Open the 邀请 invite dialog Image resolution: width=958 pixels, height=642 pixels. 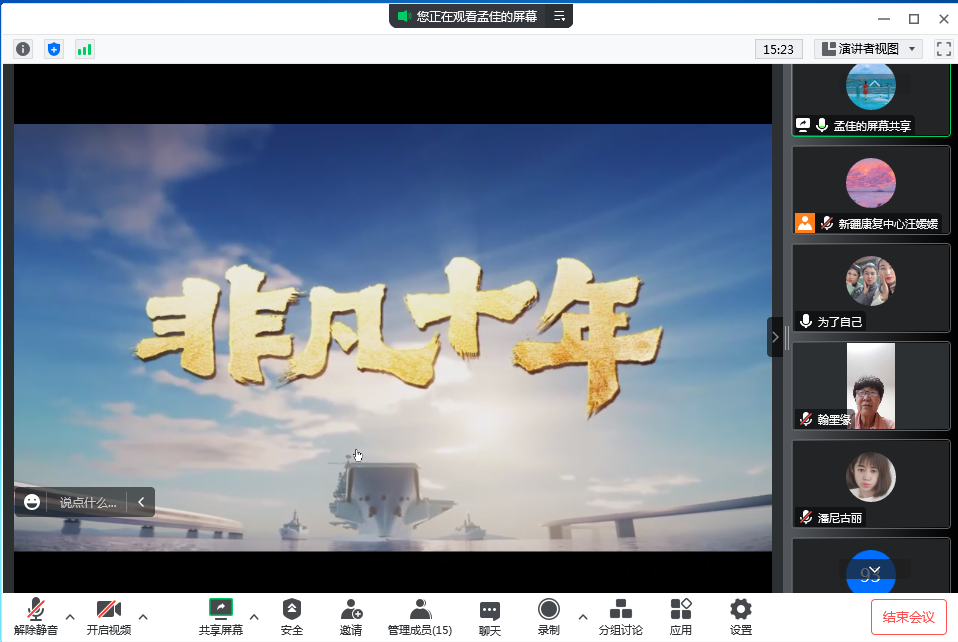click(x=351, y=616)
